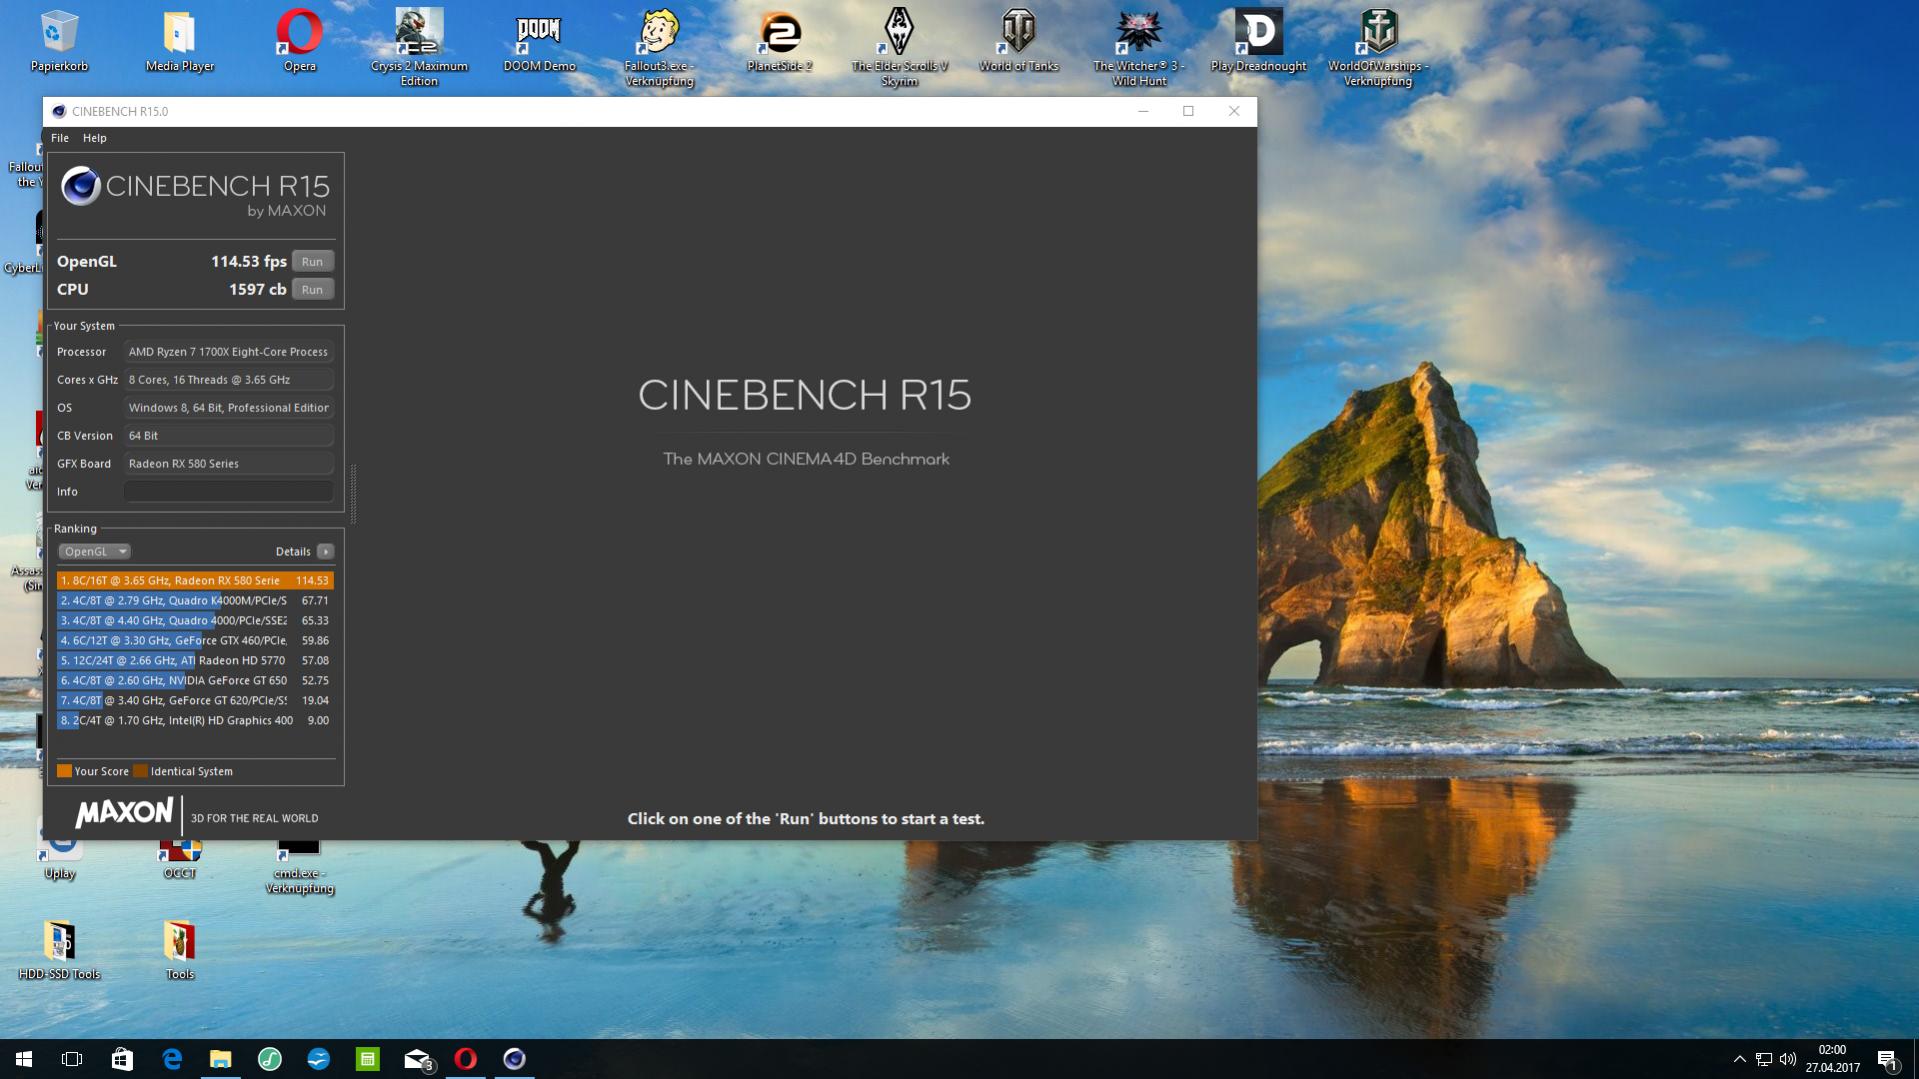Select the Fallout3.exe shortcut on the desktop
Screen dimensions: 1919x1079
[659, 48]
